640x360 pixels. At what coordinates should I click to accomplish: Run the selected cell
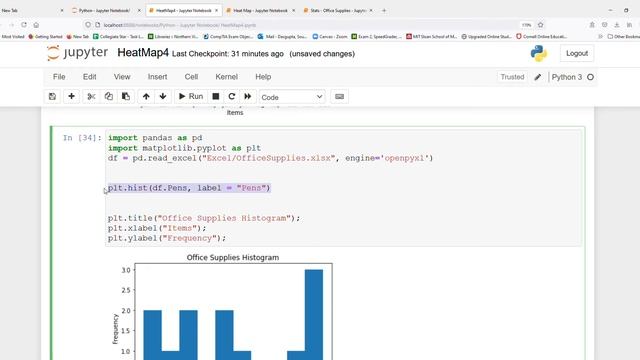[x=191, y=97]
